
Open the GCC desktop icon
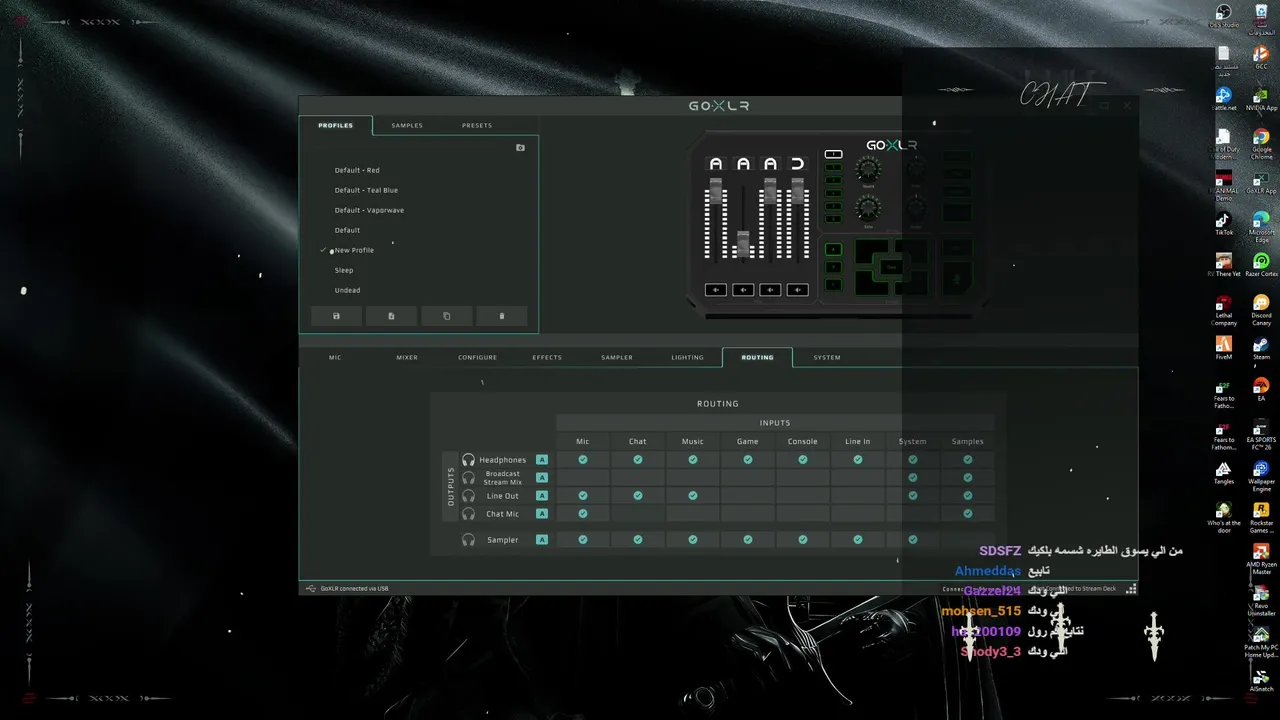[1261, 57]
